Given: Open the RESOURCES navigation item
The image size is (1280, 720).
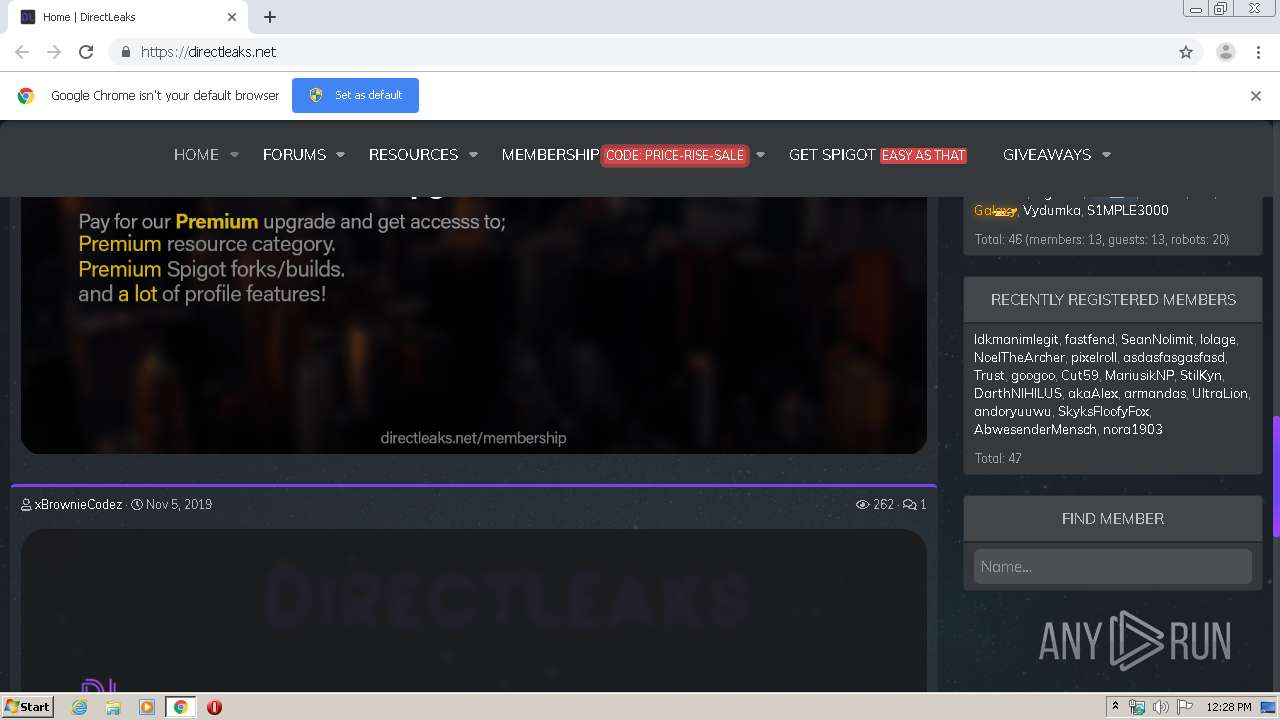Looking at the screenshot, I should [x=413, y=155].
